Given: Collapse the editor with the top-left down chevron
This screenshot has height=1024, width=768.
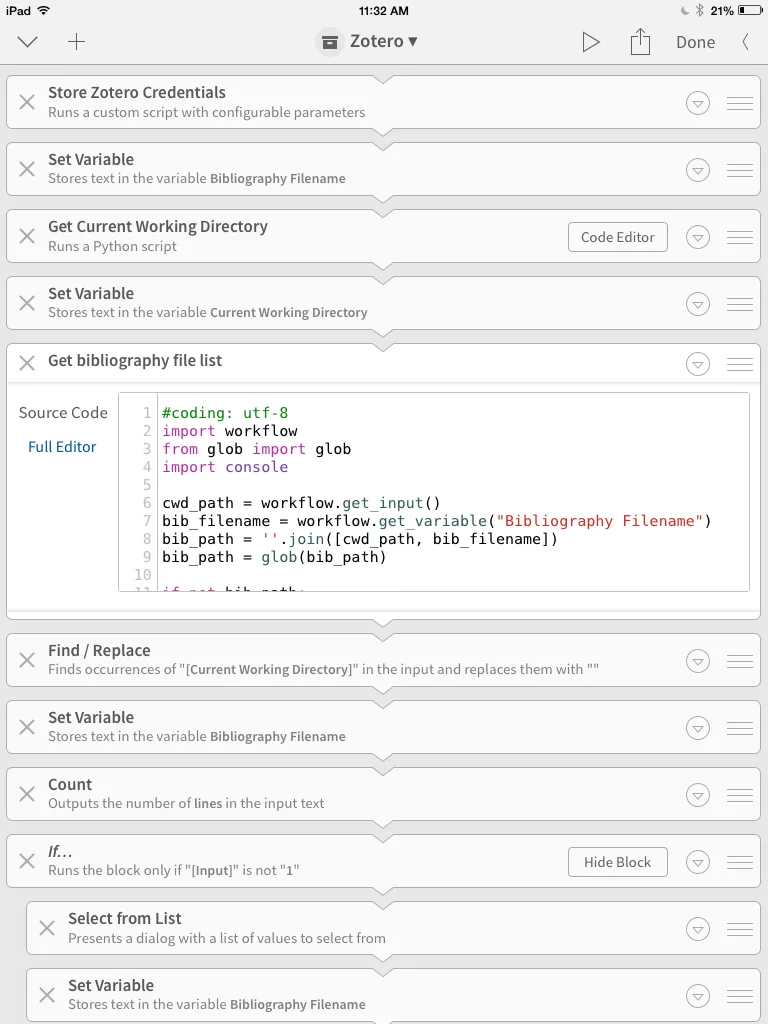Looking at the screenshot, I should pos(27,42).
